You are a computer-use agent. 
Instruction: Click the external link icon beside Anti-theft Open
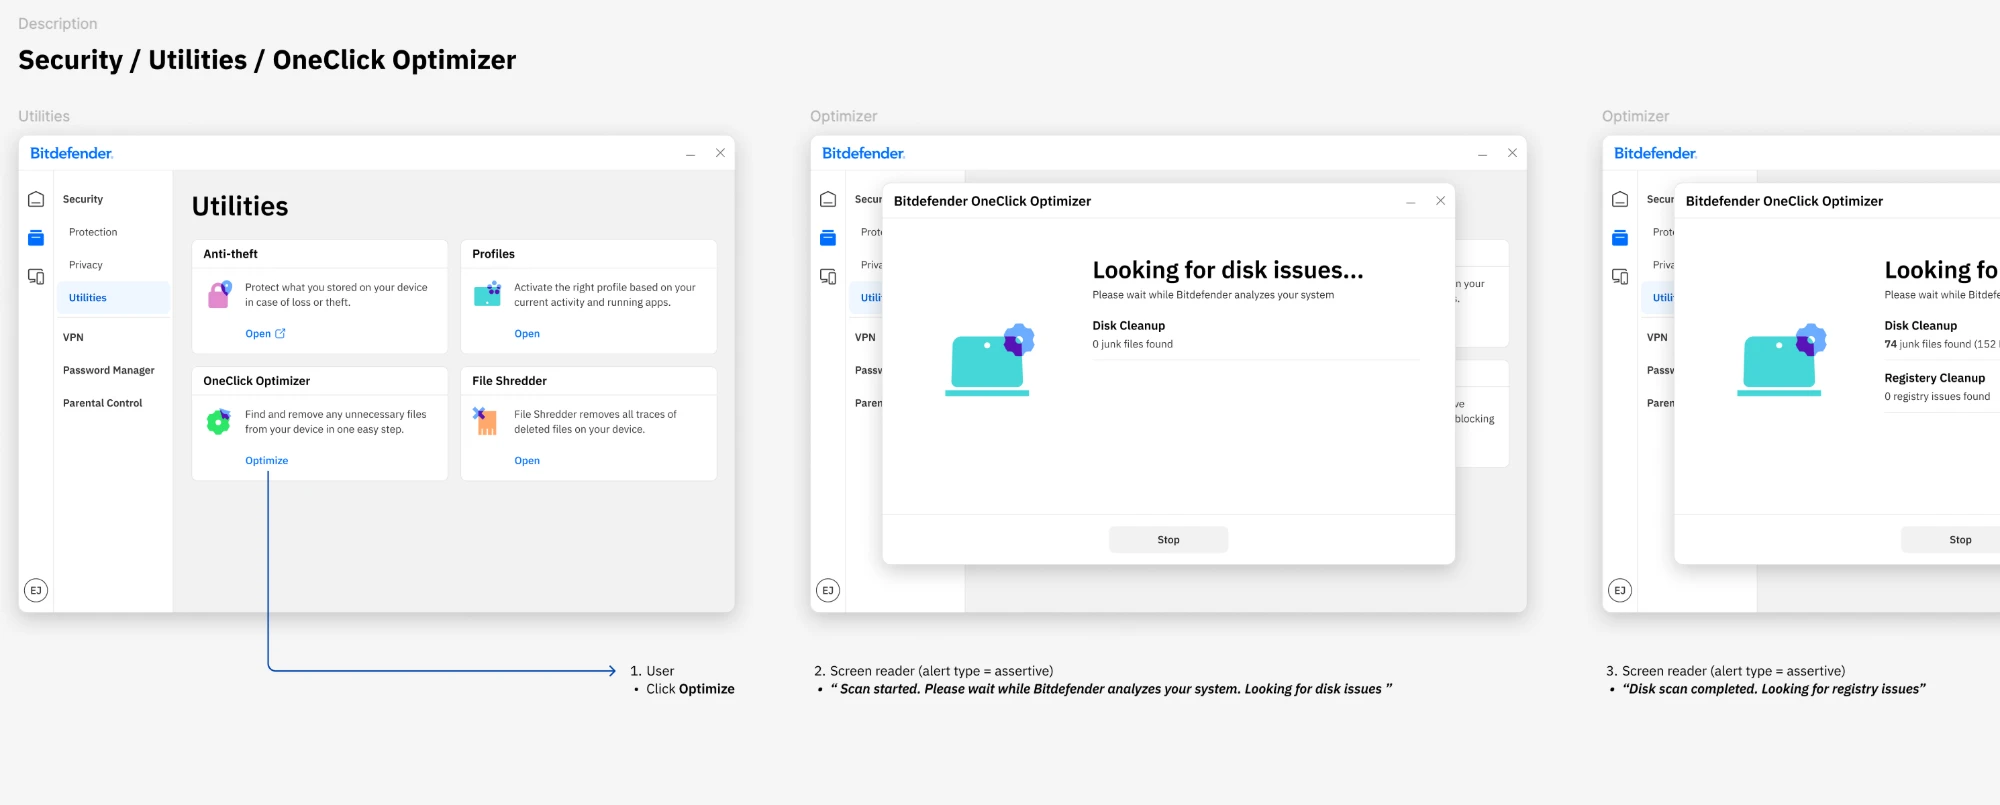click(280, 334)
